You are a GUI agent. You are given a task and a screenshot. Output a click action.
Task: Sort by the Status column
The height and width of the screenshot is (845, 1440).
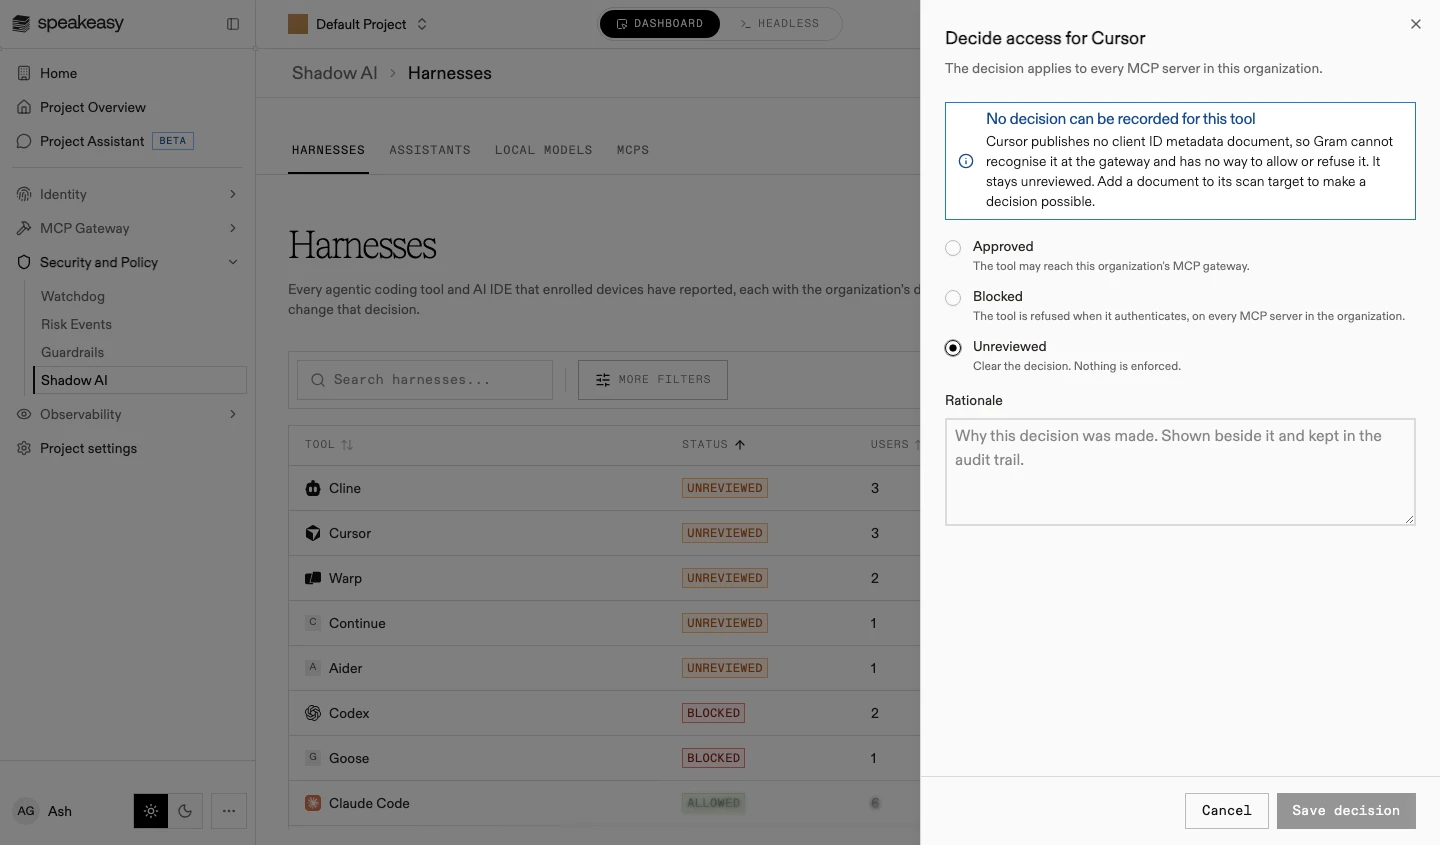click(714, 444)
